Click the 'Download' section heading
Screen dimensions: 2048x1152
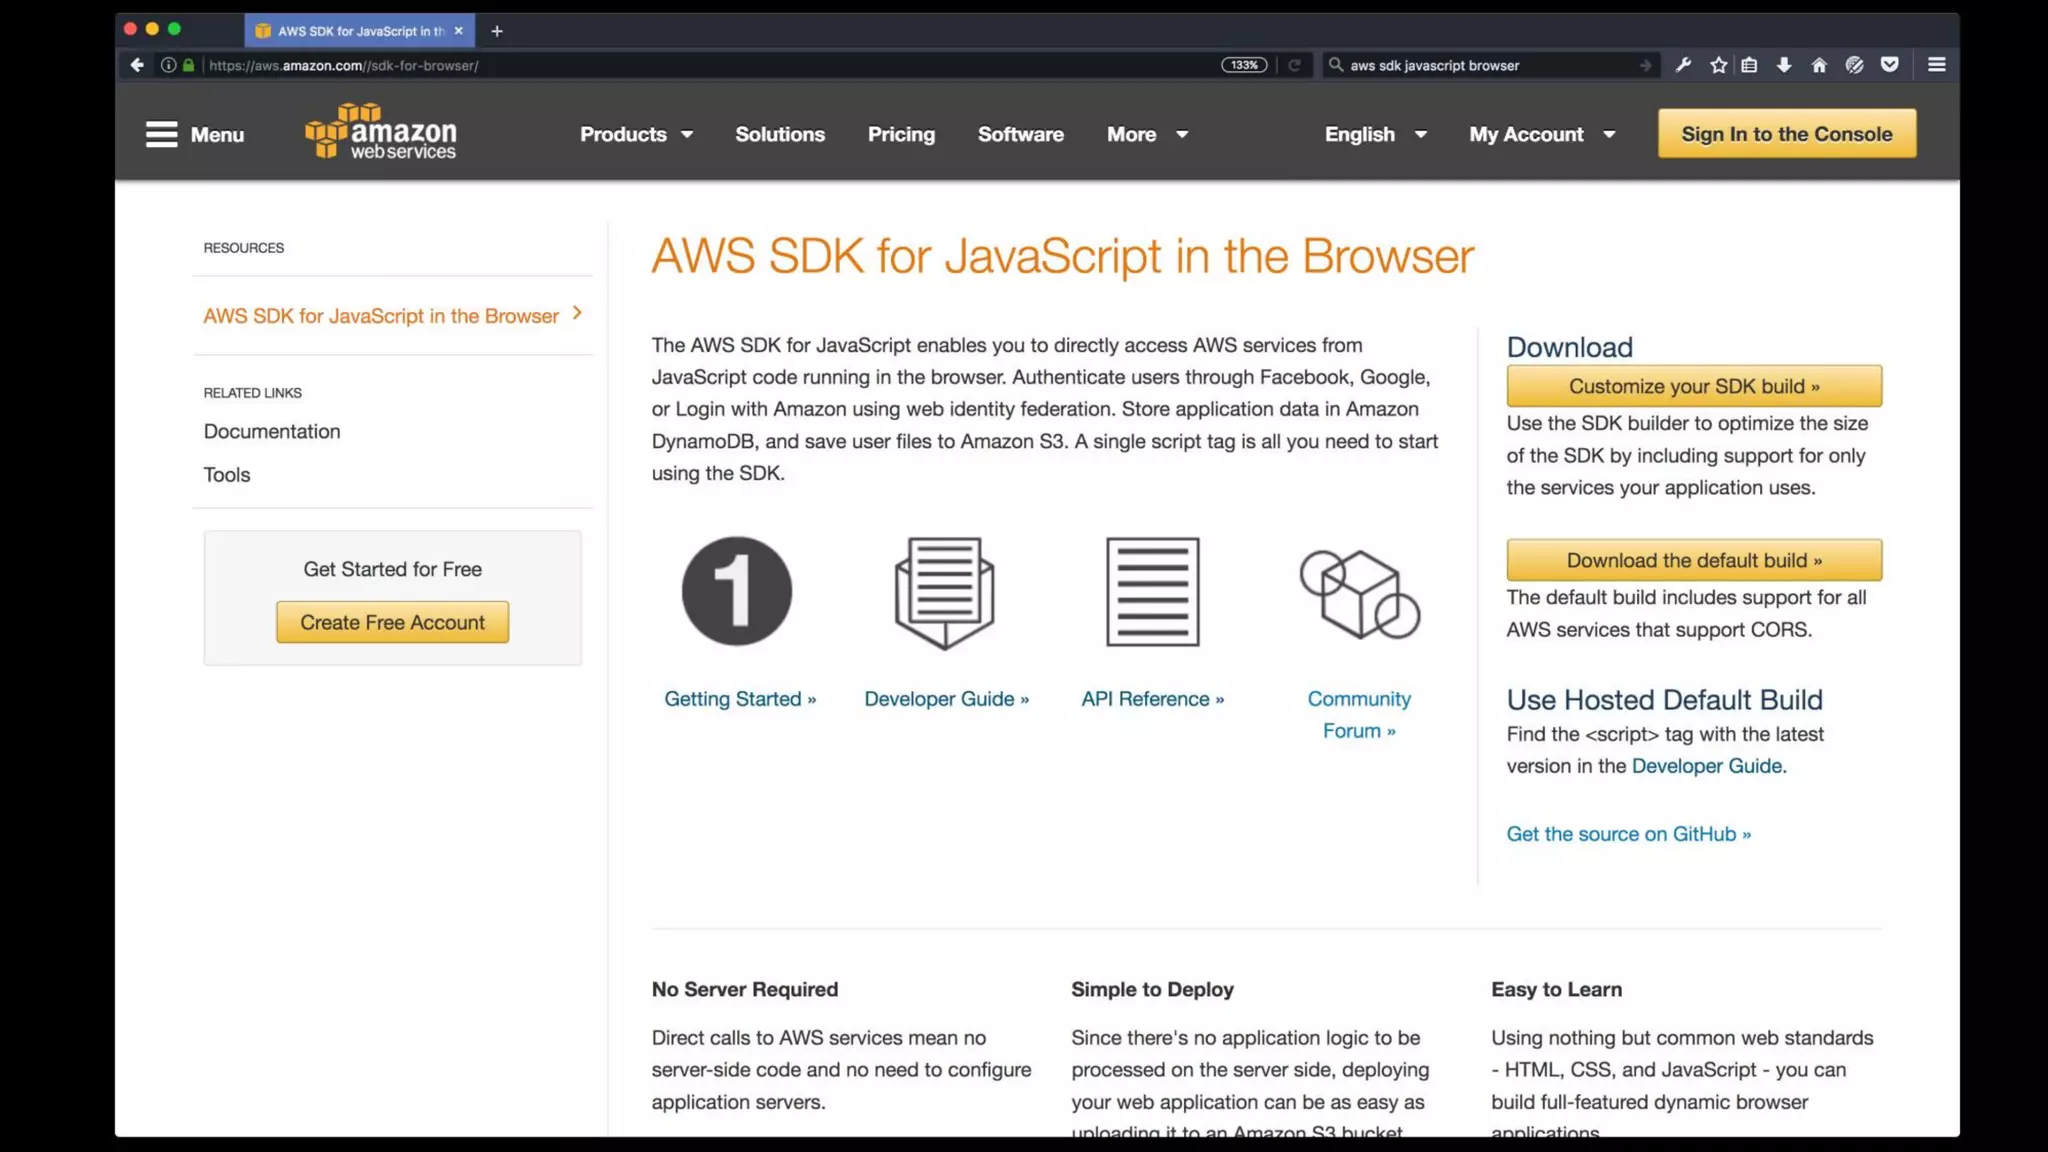(1569, 347)
